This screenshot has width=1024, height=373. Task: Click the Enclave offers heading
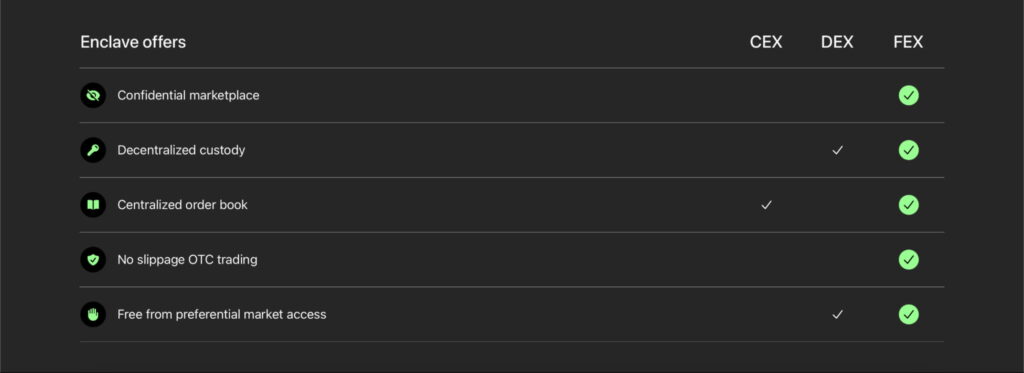(133, 42)
